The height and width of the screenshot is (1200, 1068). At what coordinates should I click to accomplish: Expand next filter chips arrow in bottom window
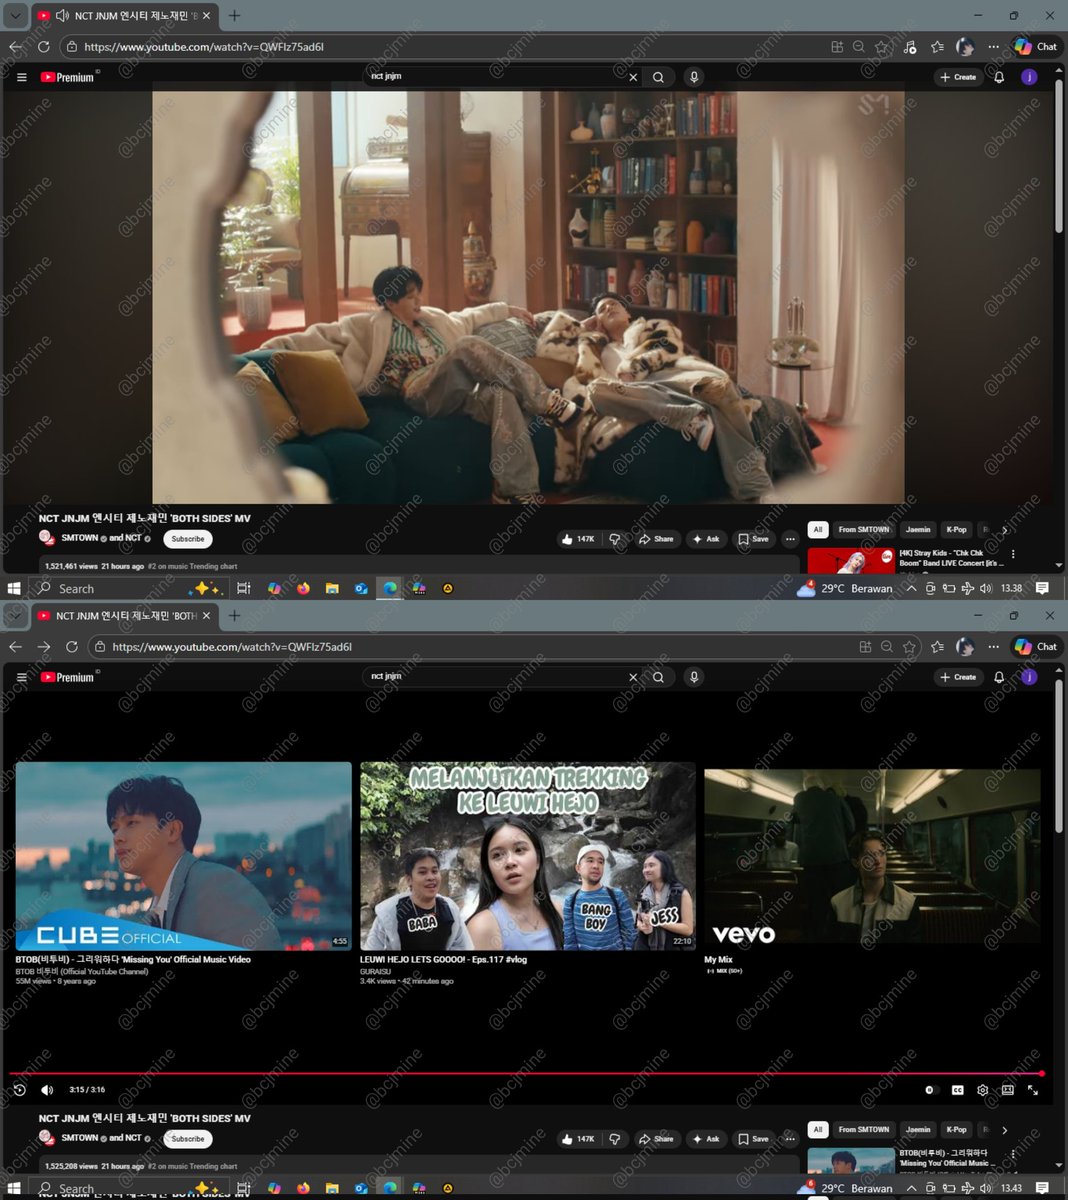1004,1130
